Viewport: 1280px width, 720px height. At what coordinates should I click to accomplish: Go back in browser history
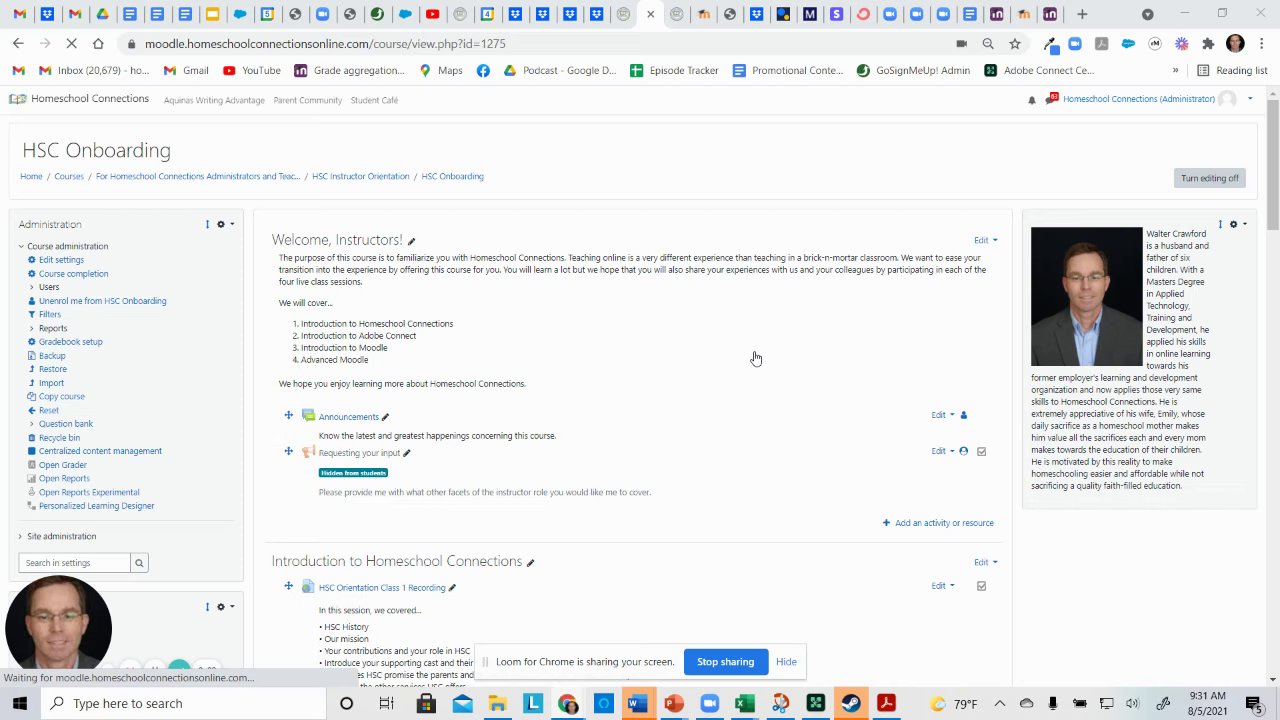click(x=18, y=44)
